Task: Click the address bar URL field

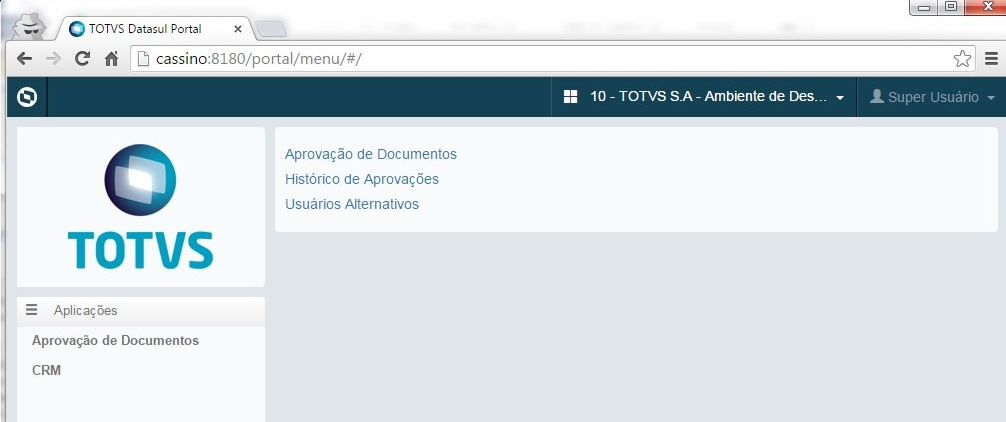Action: click(x=552, y=59)
